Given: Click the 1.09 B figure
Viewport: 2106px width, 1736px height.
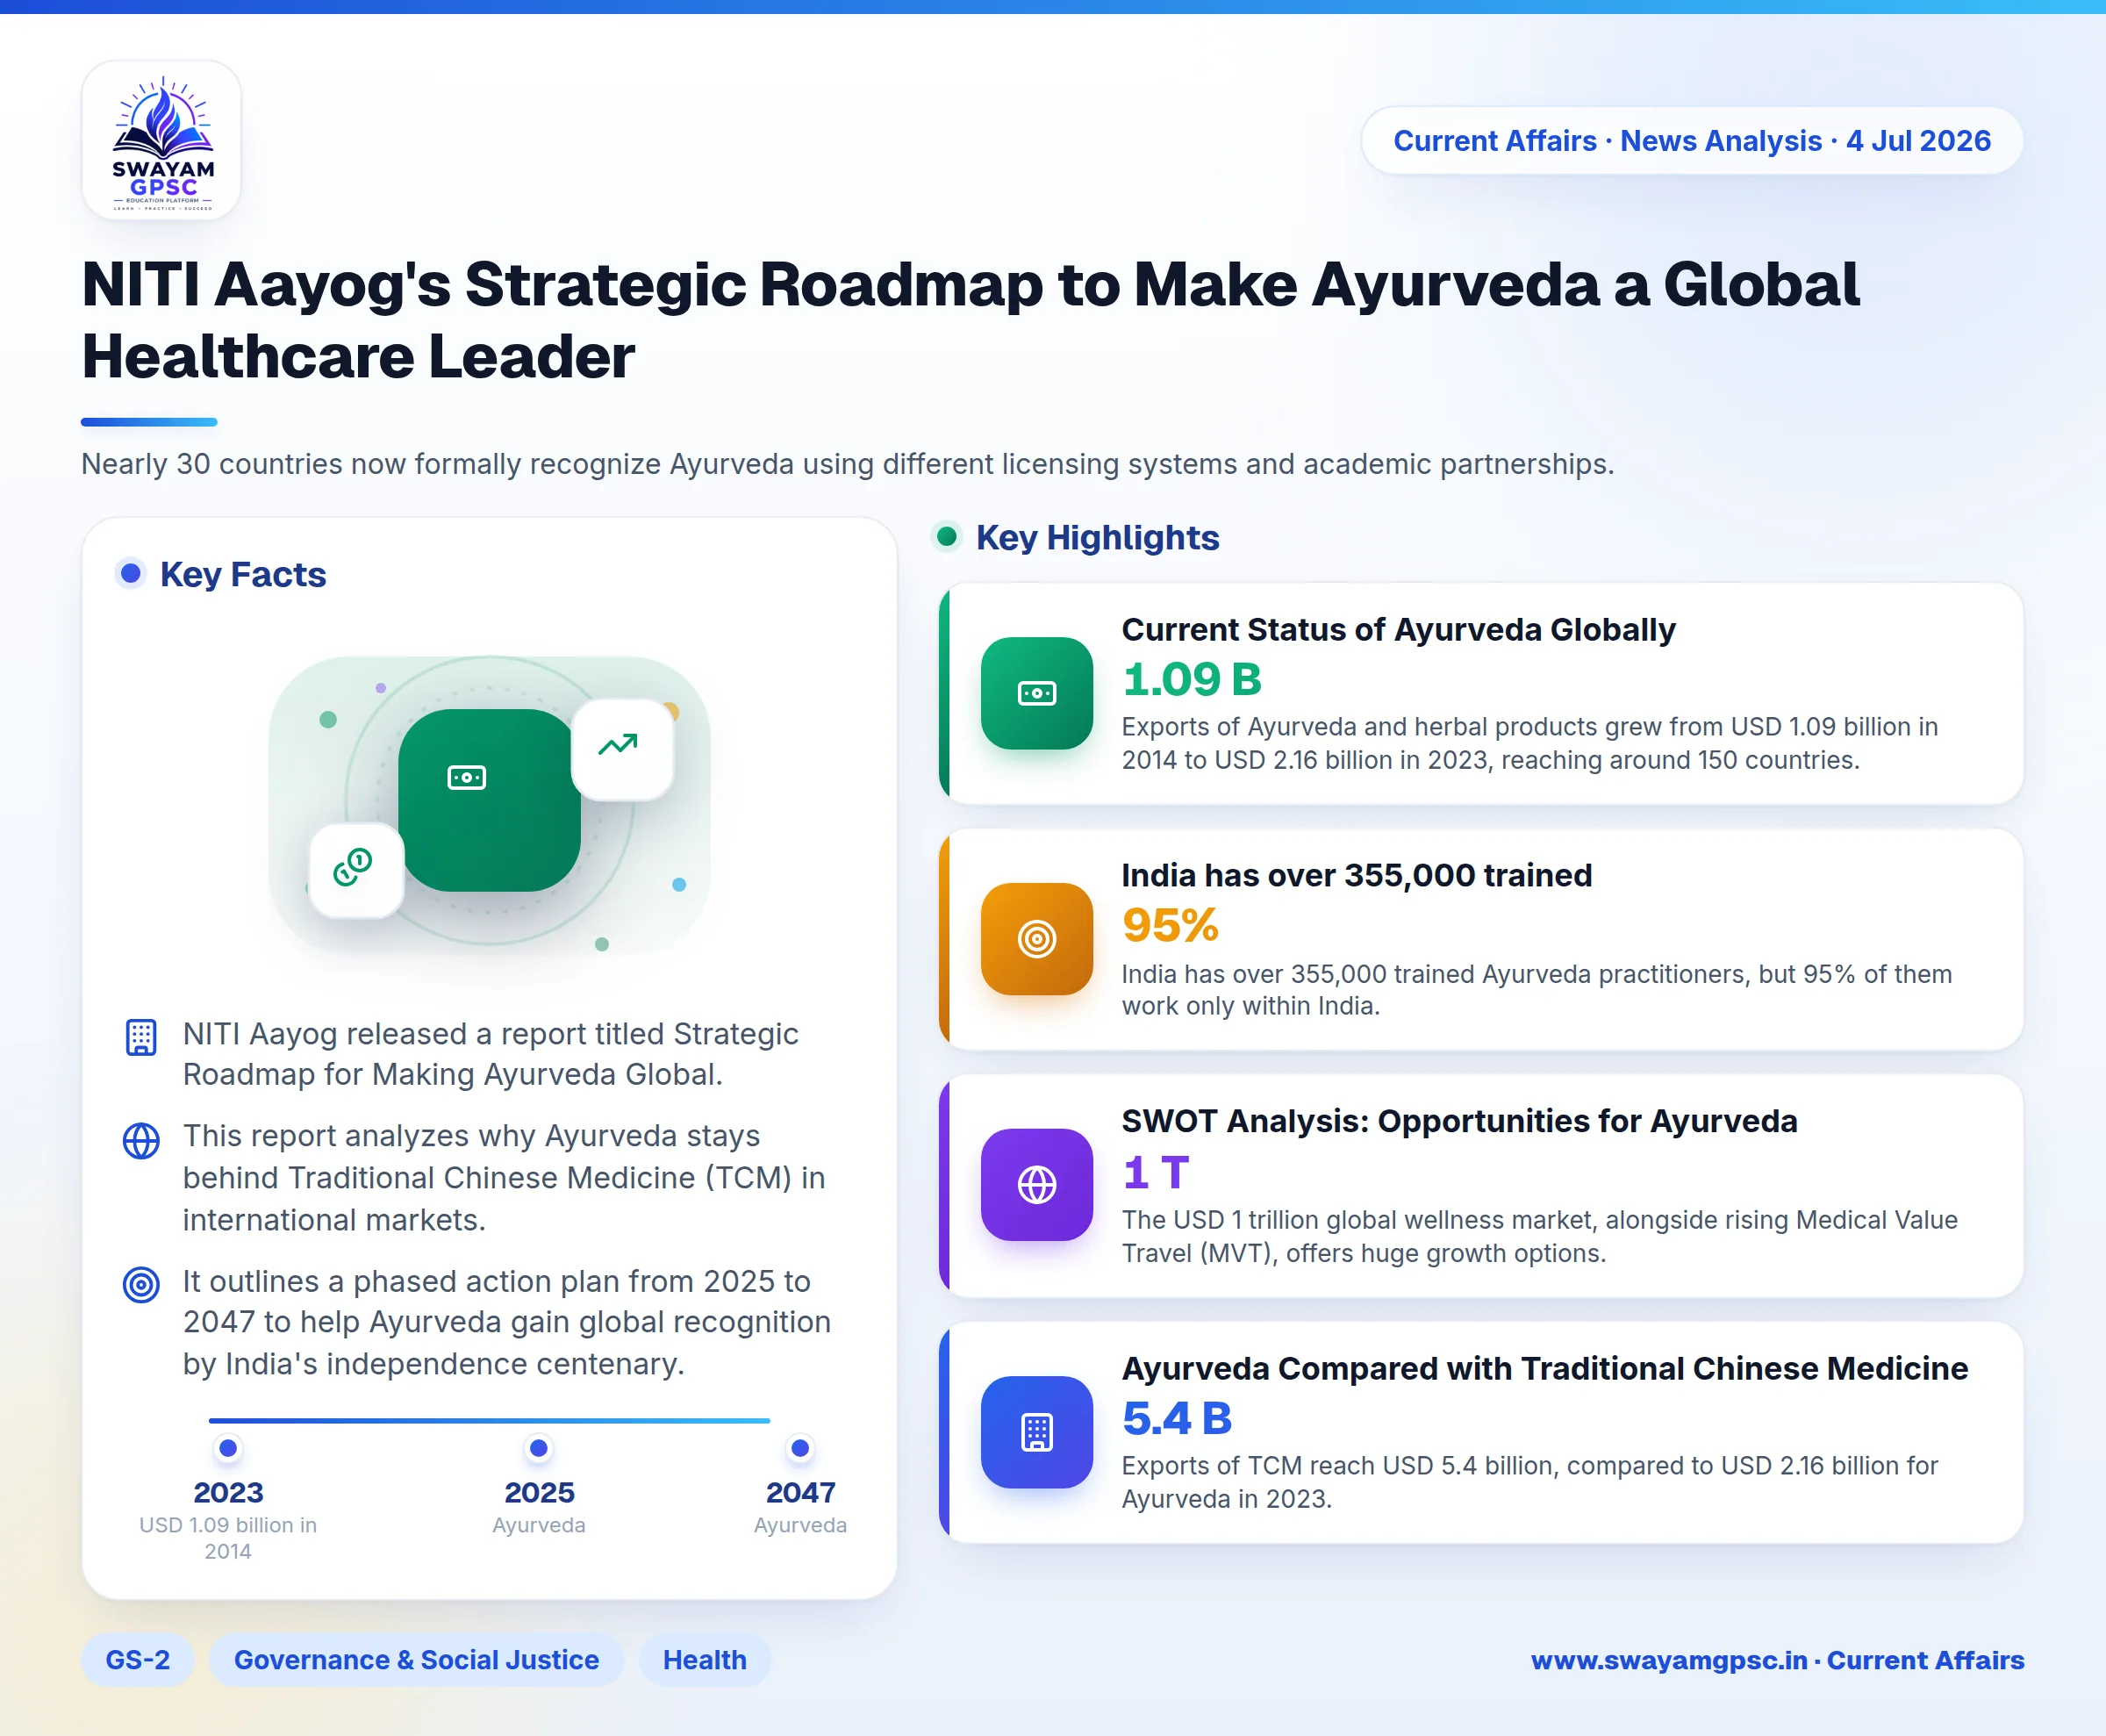Looking at the screenshot, I should point(1192,679).
